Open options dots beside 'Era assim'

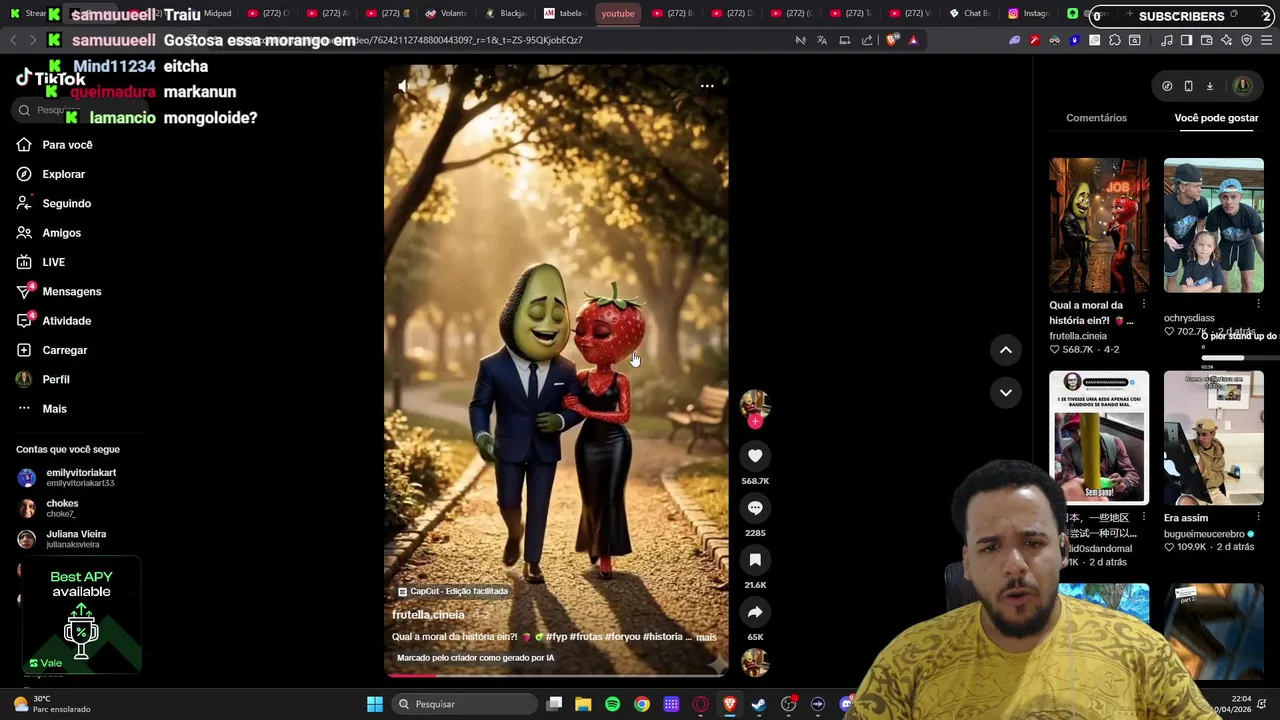click(1258, 518)
